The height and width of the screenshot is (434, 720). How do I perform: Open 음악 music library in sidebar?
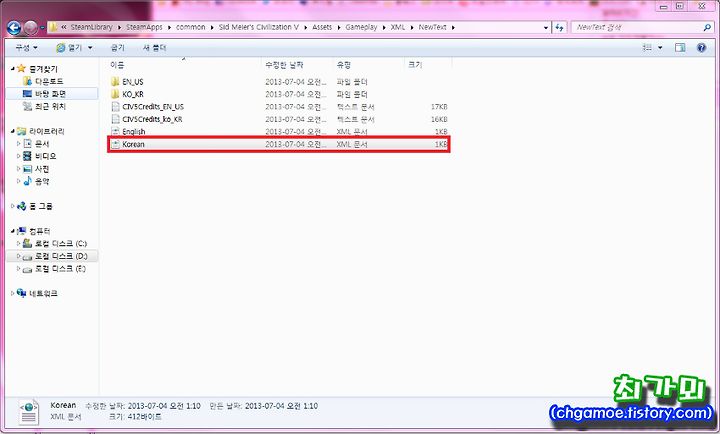click(42, 181)
